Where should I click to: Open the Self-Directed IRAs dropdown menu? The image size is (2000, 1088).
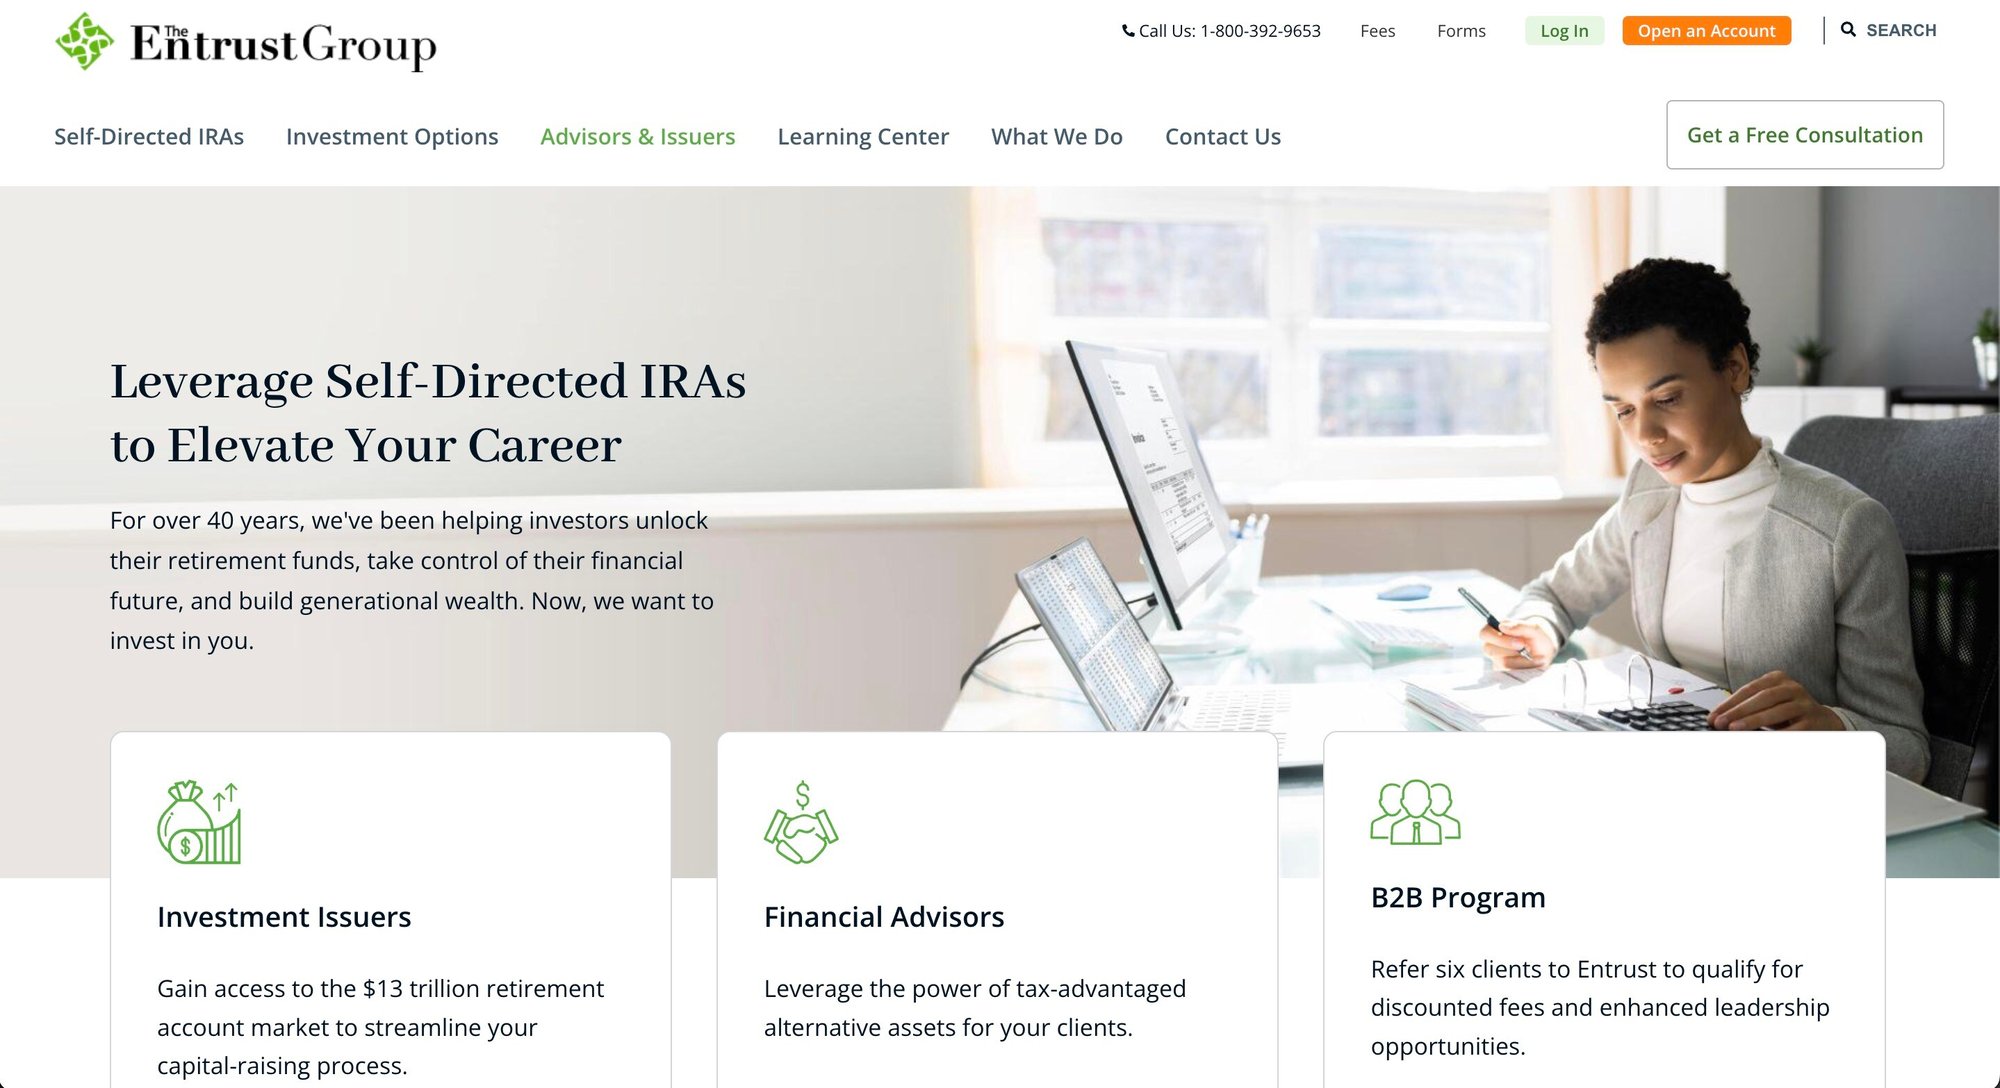tap(147, 134)
